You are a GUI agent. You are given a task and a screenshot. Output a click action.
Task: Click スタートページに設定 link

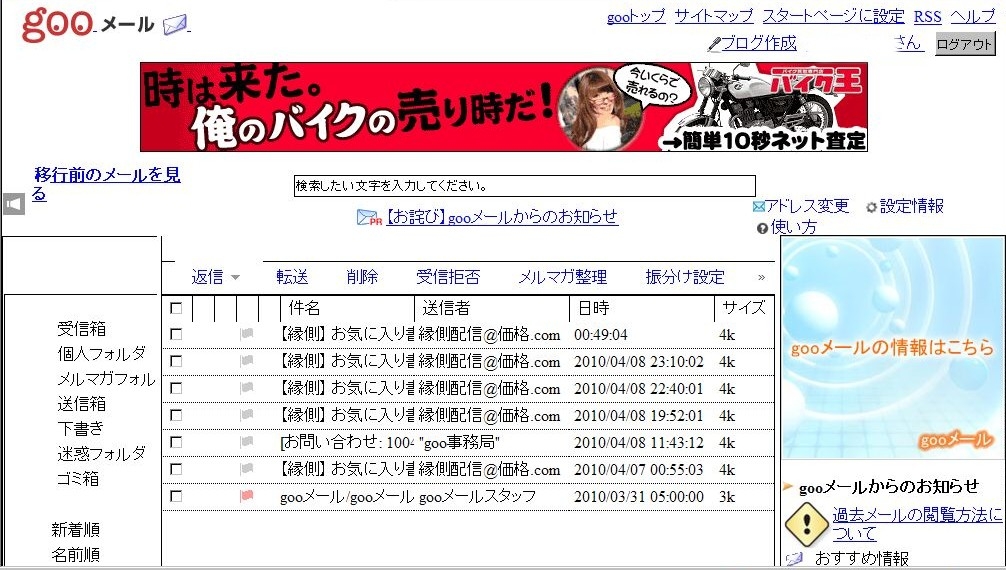point(833,17)
